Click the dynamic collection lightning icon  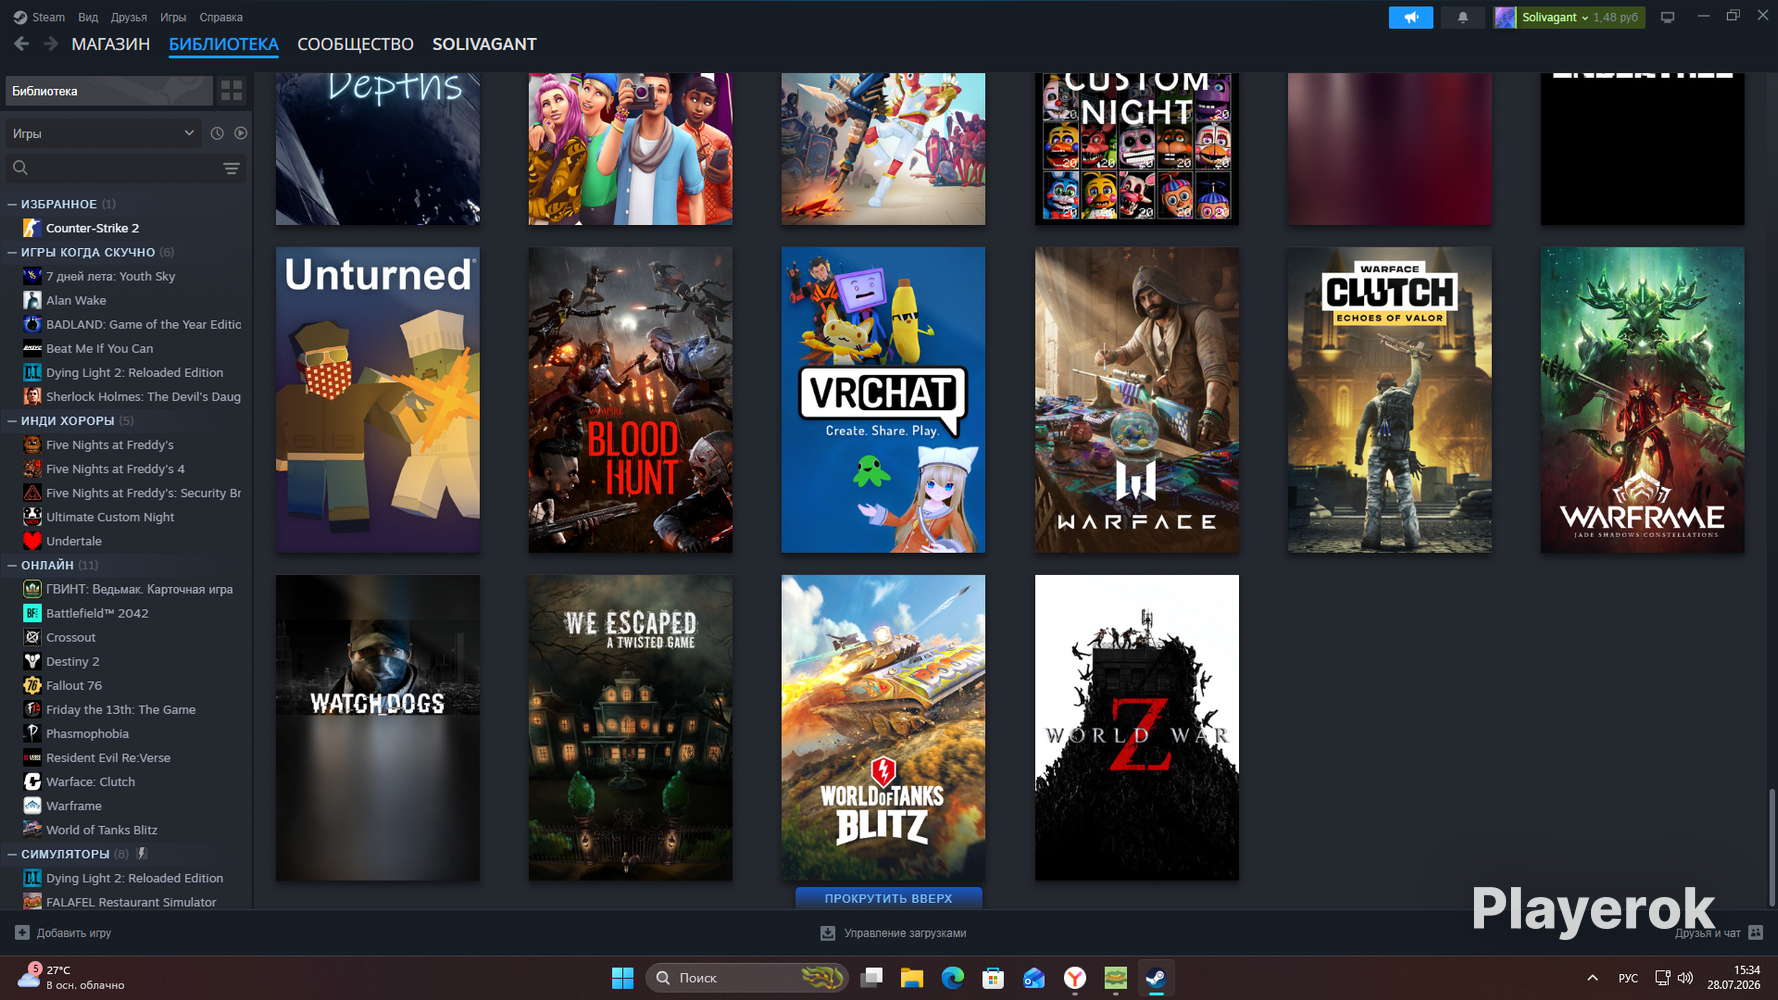tap(142, 854)
